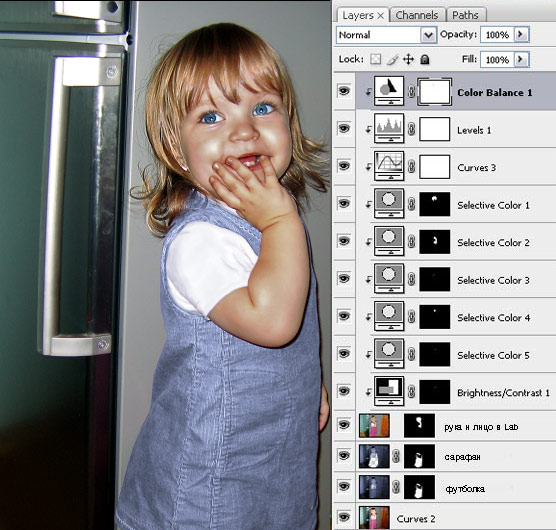Hide the Color Balance 1 layer
The height and width of the screenshot is (530, 556).
tap(344, 91)
